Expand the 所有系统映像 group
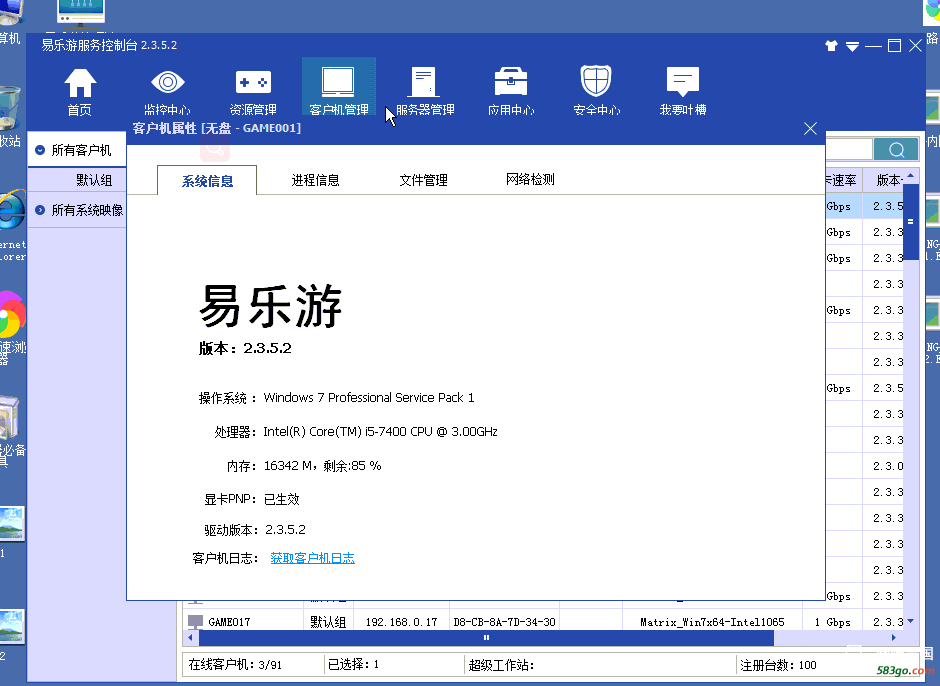This screenshot has width=940, height=686. point(40,210)
